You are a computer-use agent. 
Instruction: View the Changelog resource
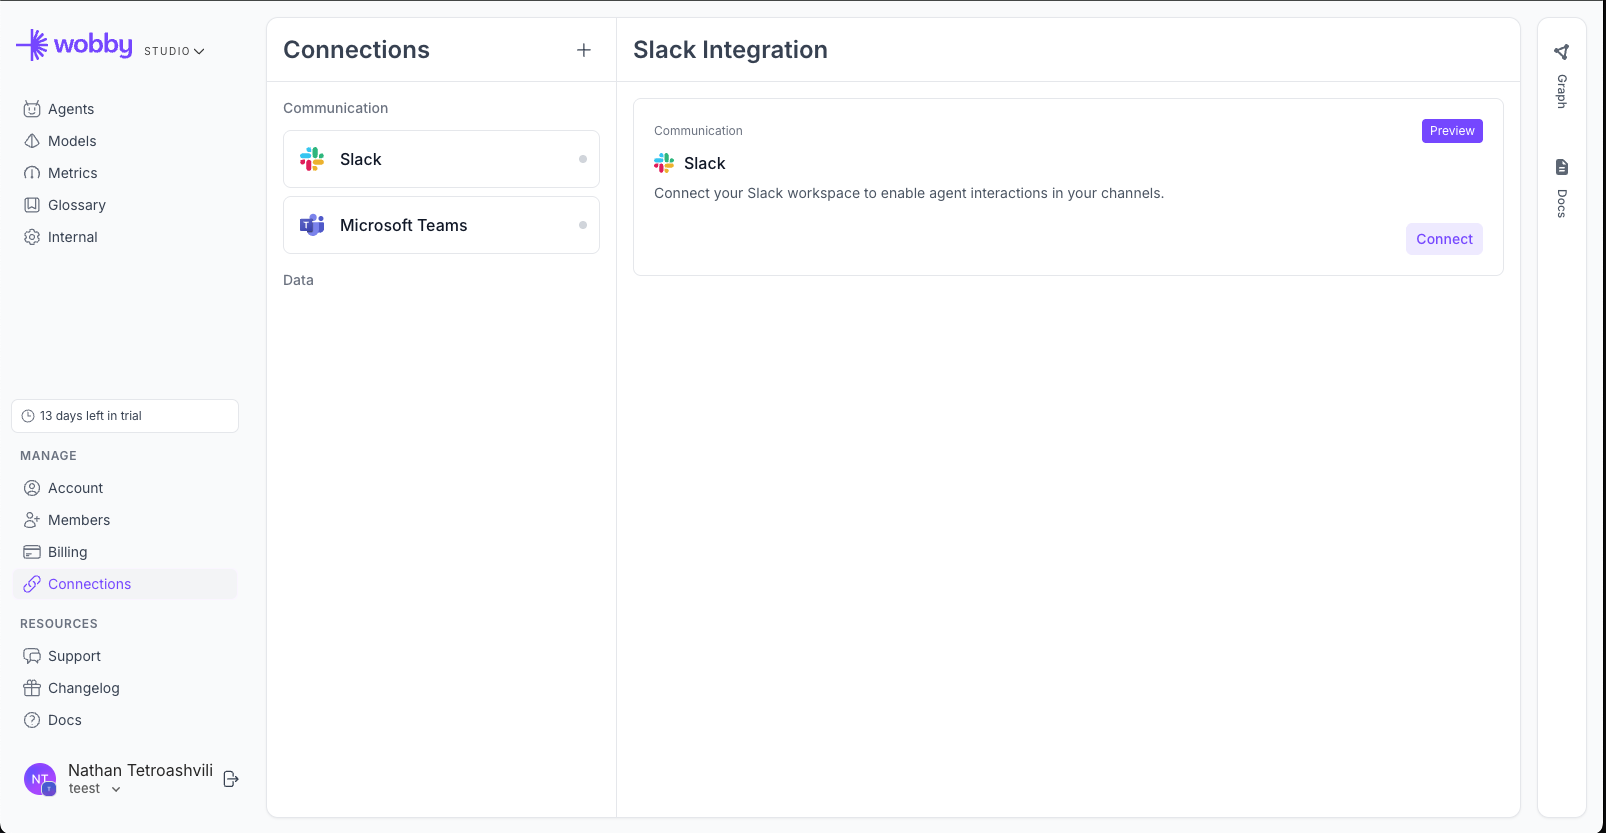coord(83,688)
